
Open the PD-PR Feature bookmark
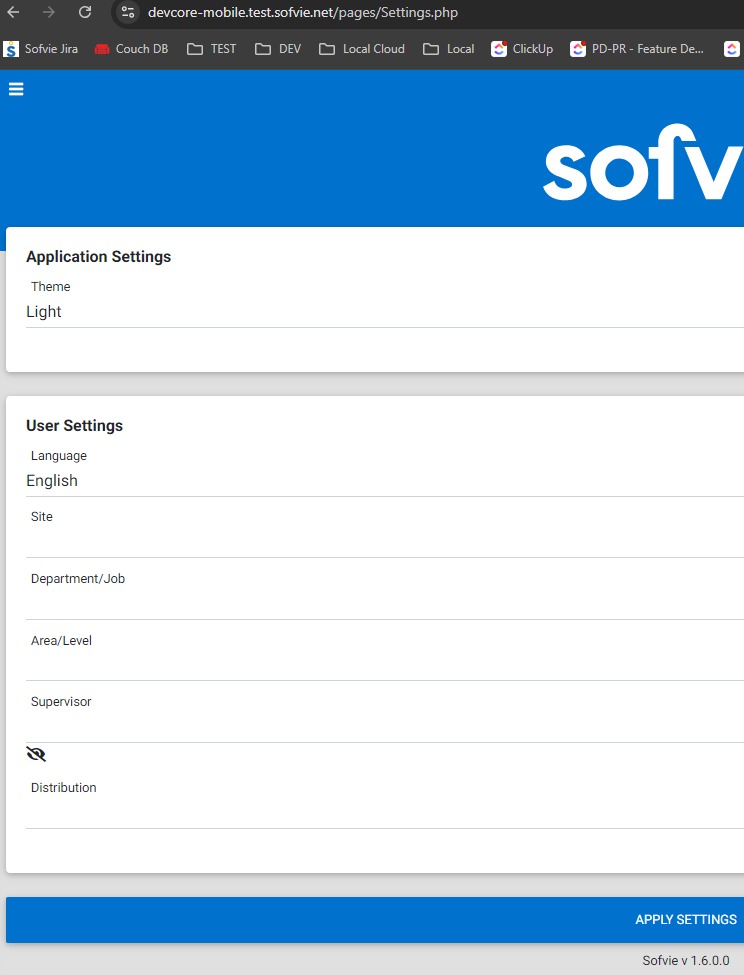click(637, 49)
